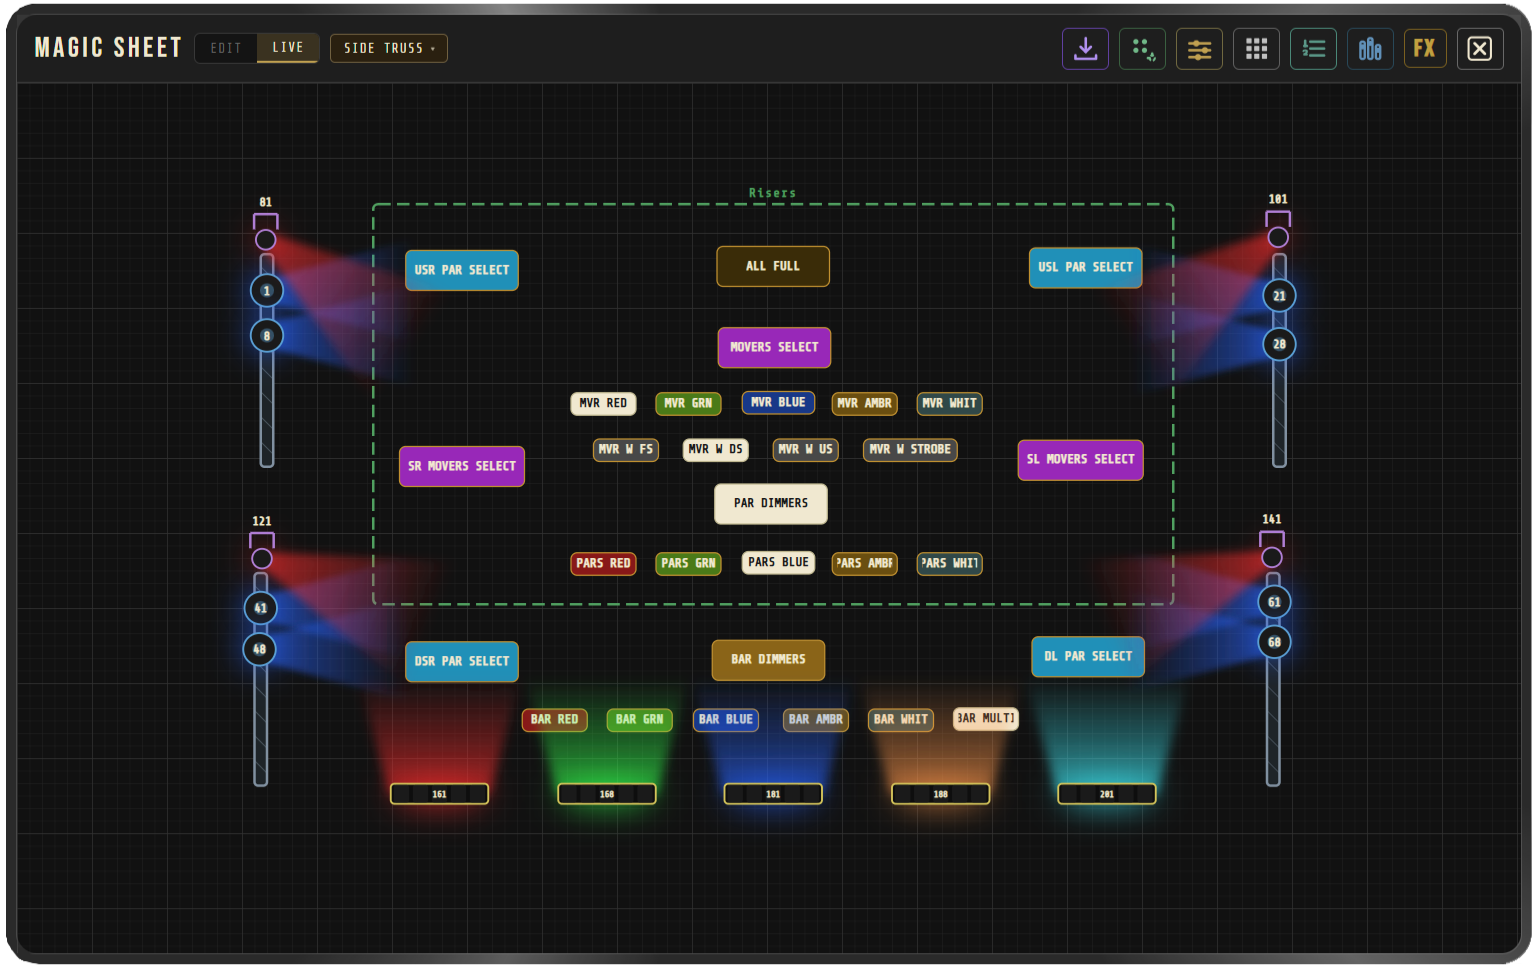Click USR PAR SELECT button

click(462, 270)
